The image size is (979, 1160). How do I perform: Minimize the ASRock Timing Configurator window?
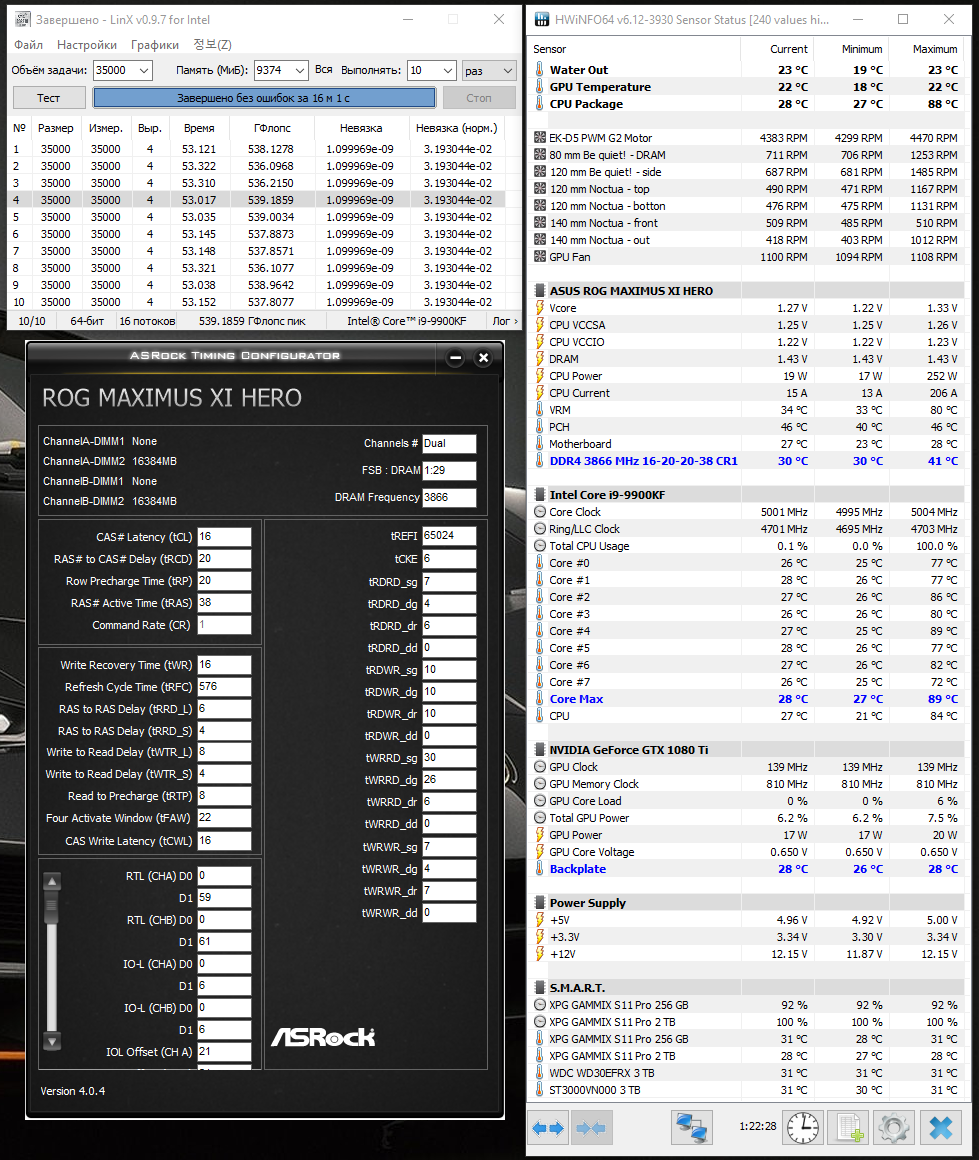456,358
